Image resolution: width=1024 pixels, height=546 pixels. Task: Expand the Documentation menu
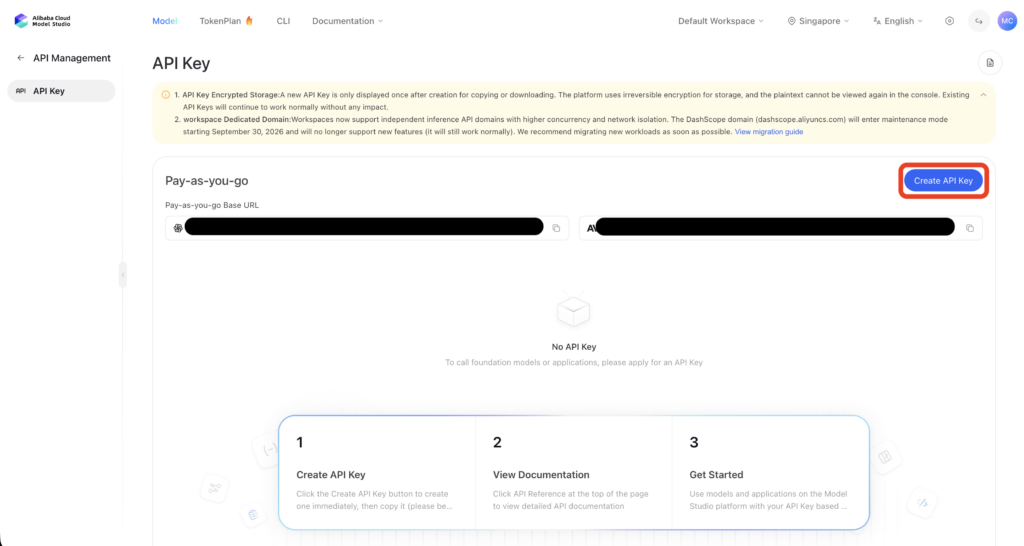click(347, 21)
